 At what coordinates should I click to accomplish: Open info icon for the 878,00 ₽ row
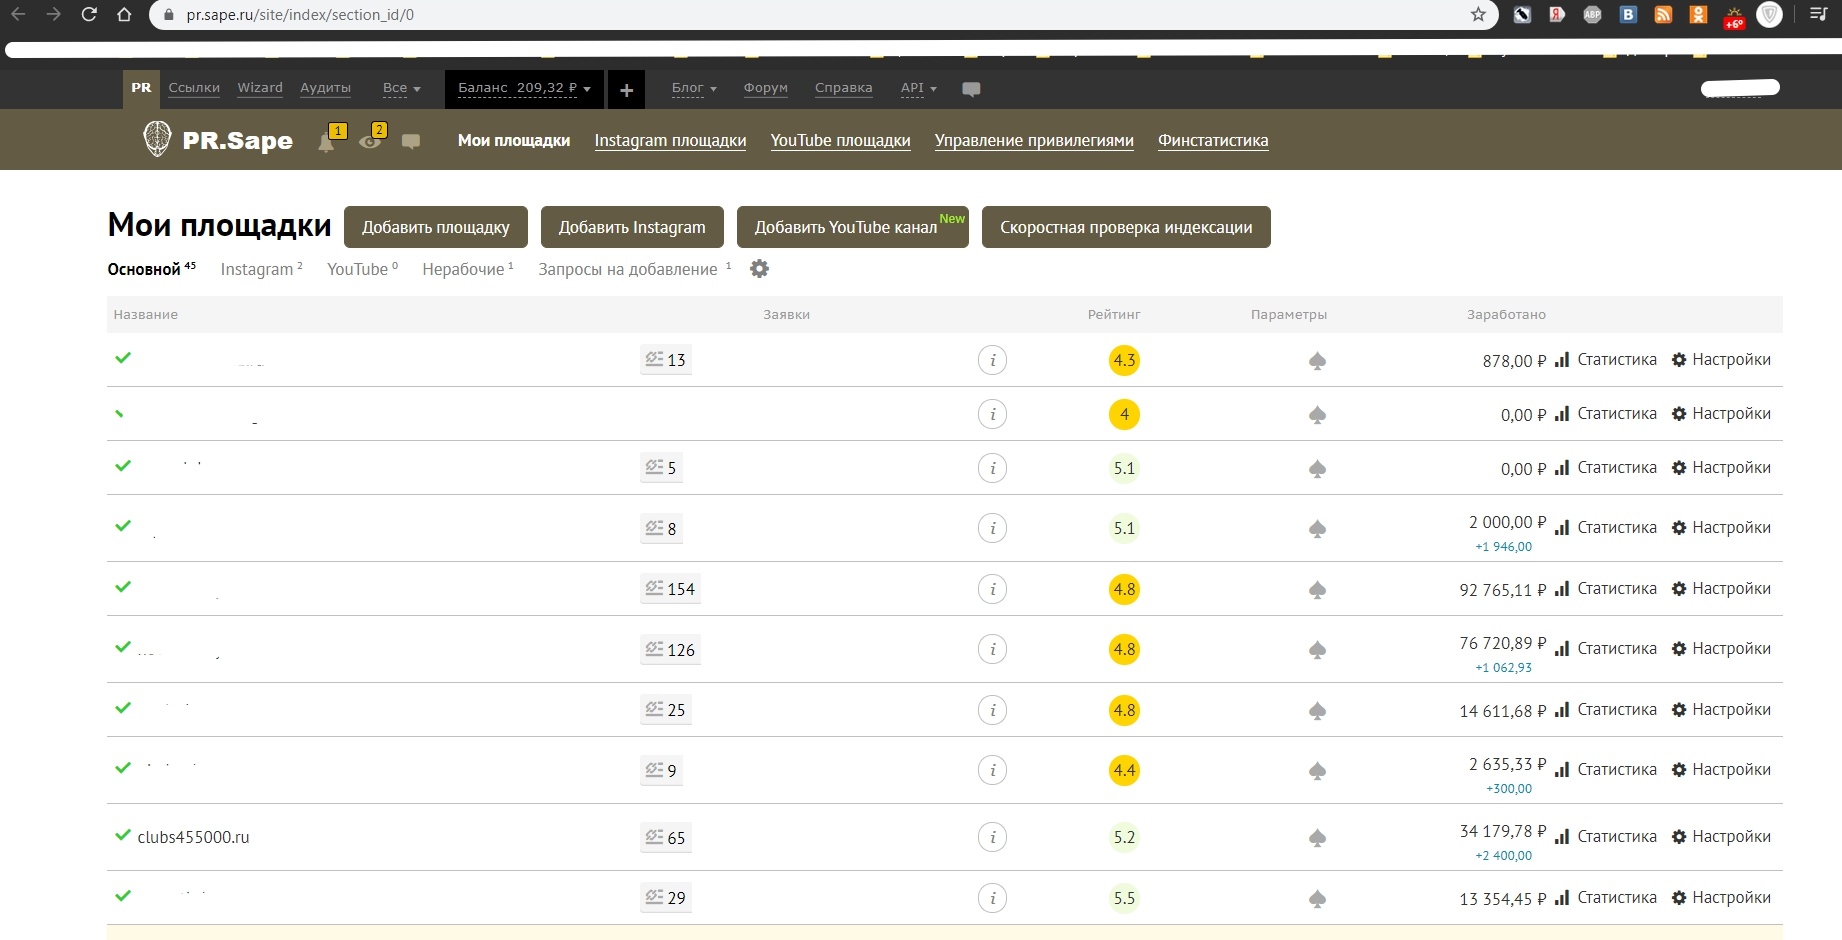992,360
